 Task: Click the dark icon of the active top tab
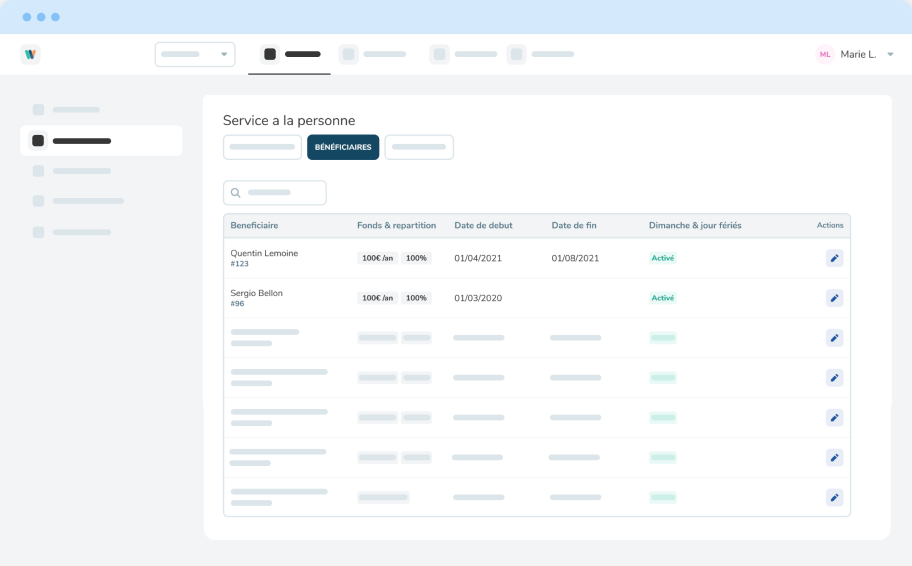coord(269,54)
